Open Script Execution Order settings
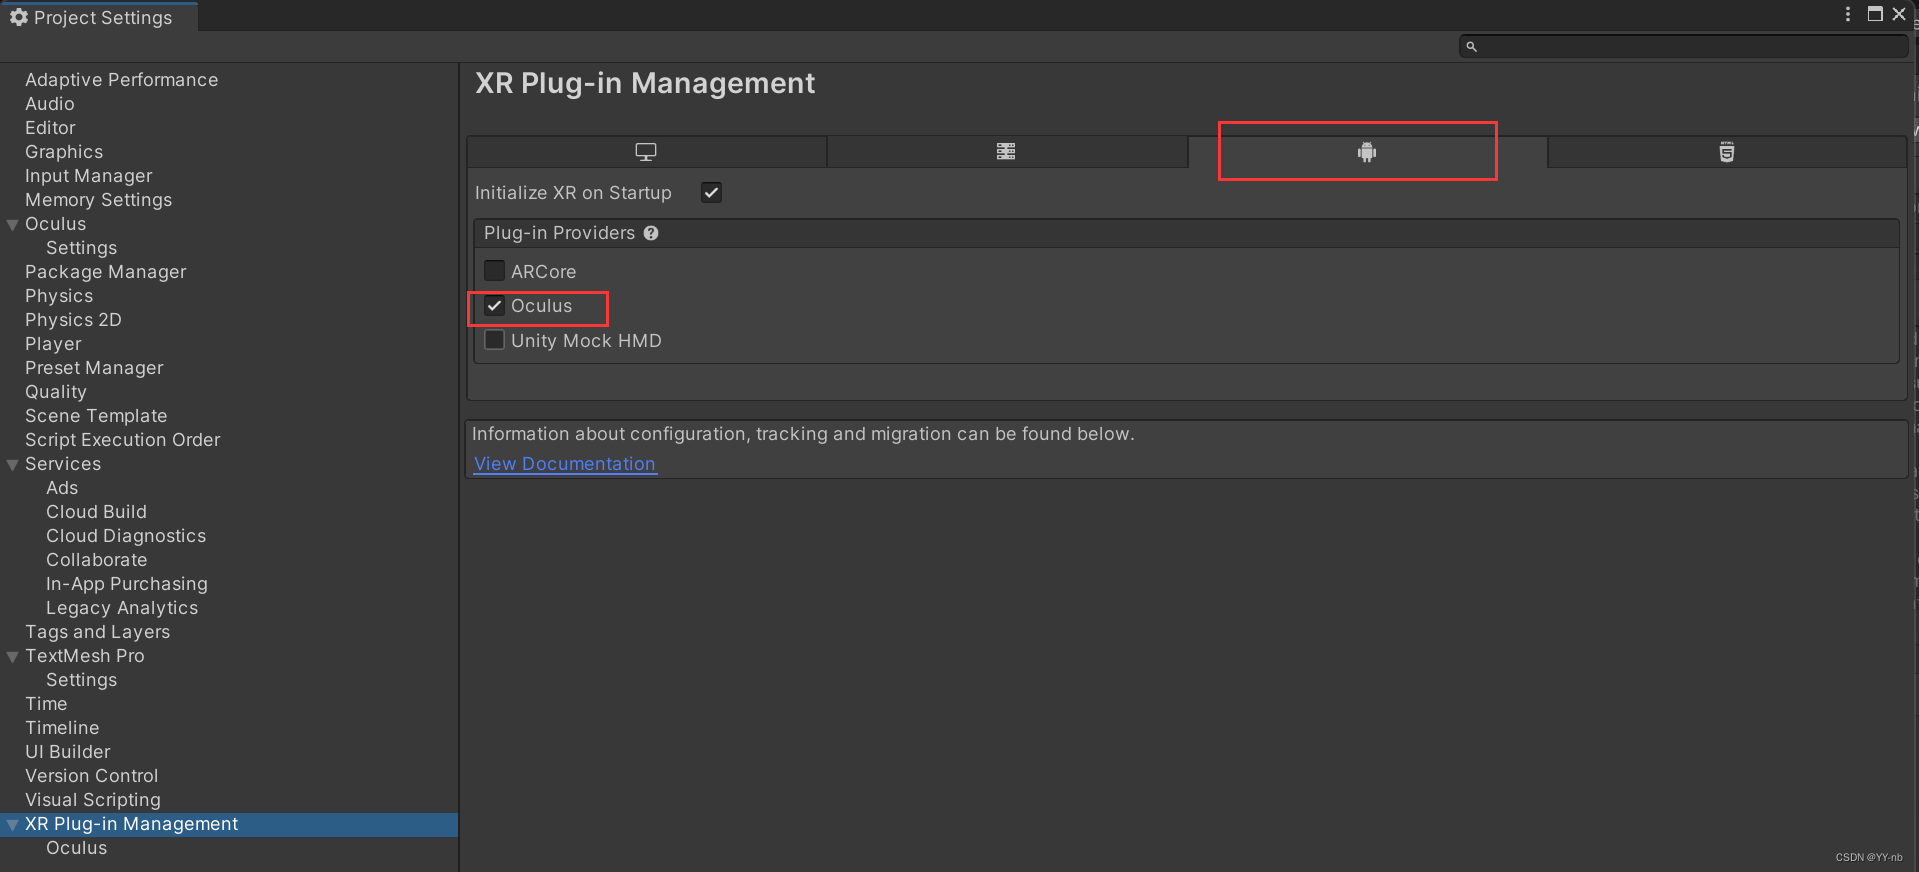 [122, 440]
